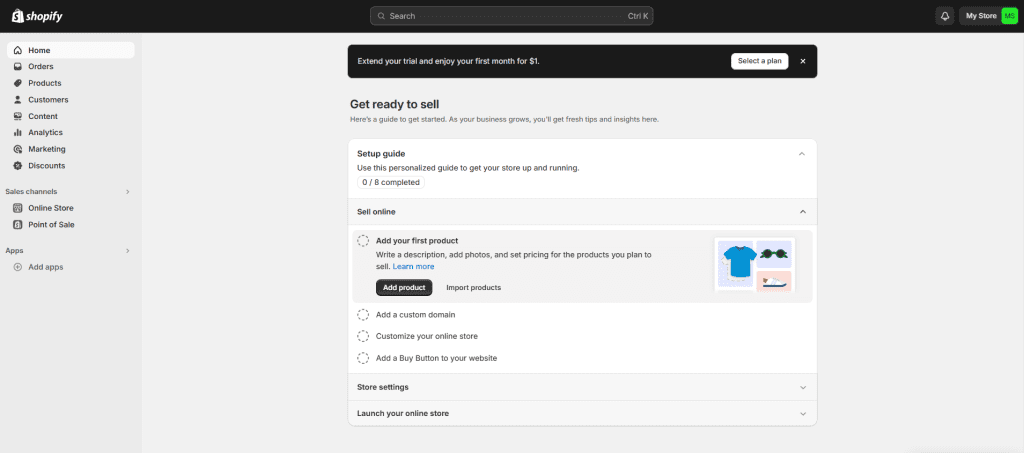Image resolution: width=1024 pixels, height=453 pixels.
Task: Click the search magnifier icon
Action: click(x=381, y=16)
